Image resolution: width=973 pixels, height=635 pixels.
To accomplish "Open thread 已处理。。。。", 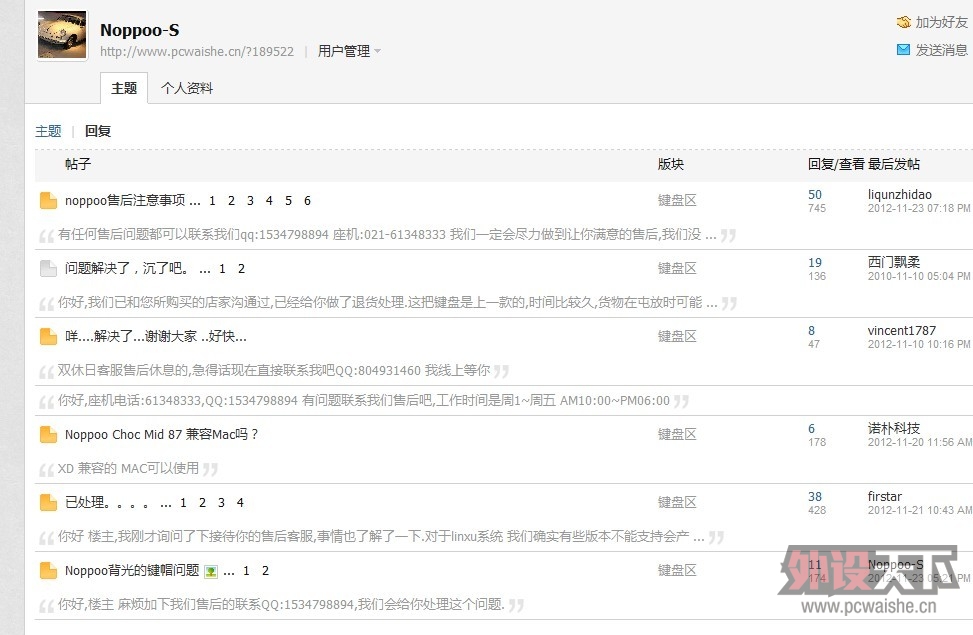I will tap(107, 502).
